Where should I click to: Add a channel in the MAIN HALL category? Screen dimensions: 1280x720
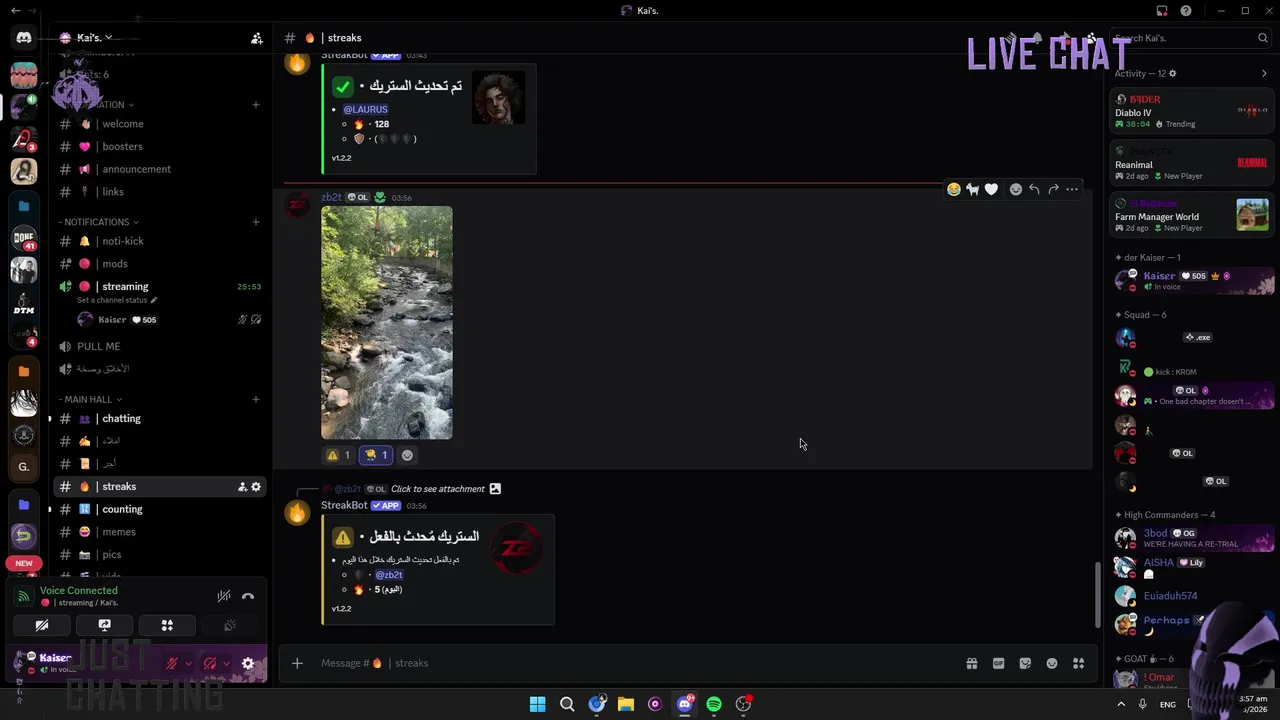[x=256, y=399]
